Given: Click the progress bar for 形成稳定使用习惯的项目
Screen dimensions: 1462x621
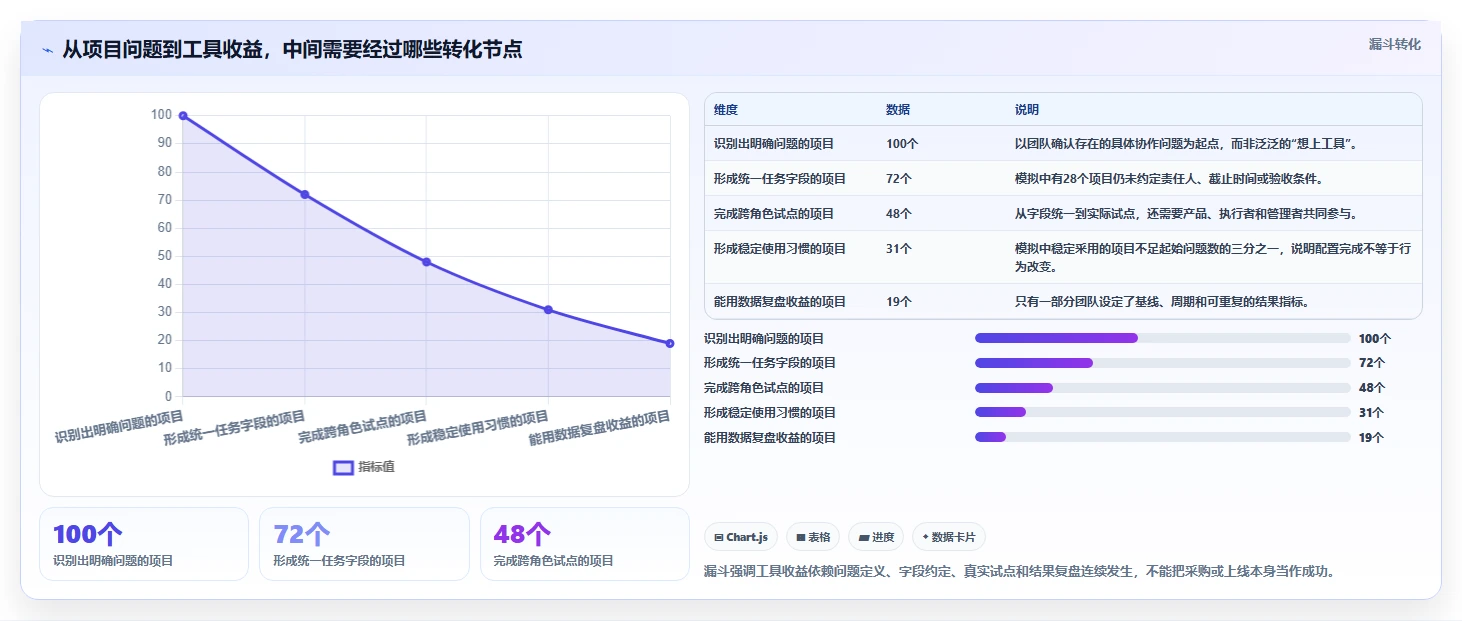Looking at the screenshot, I should click(x=1162, y=412).
